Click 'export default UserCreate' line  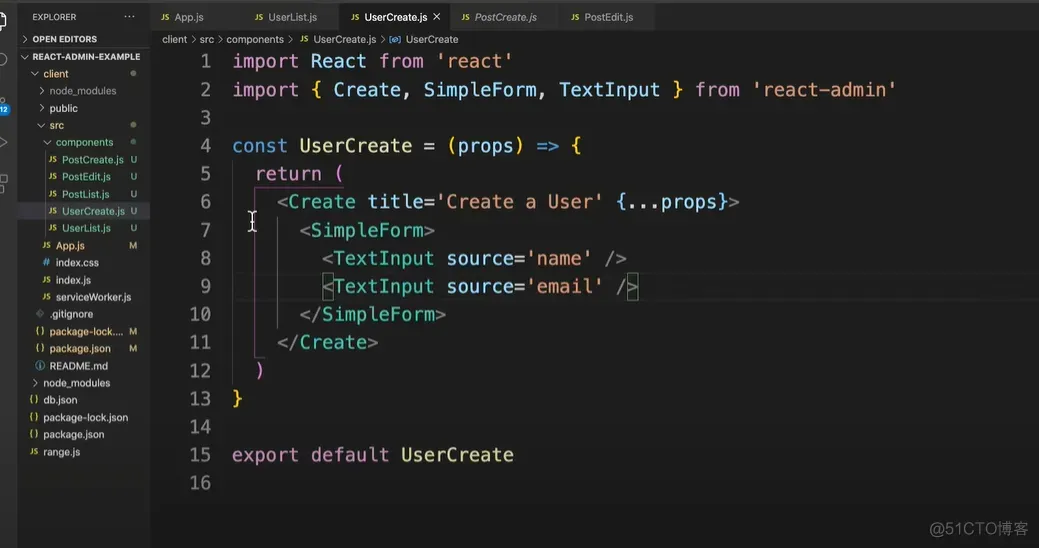372,455
